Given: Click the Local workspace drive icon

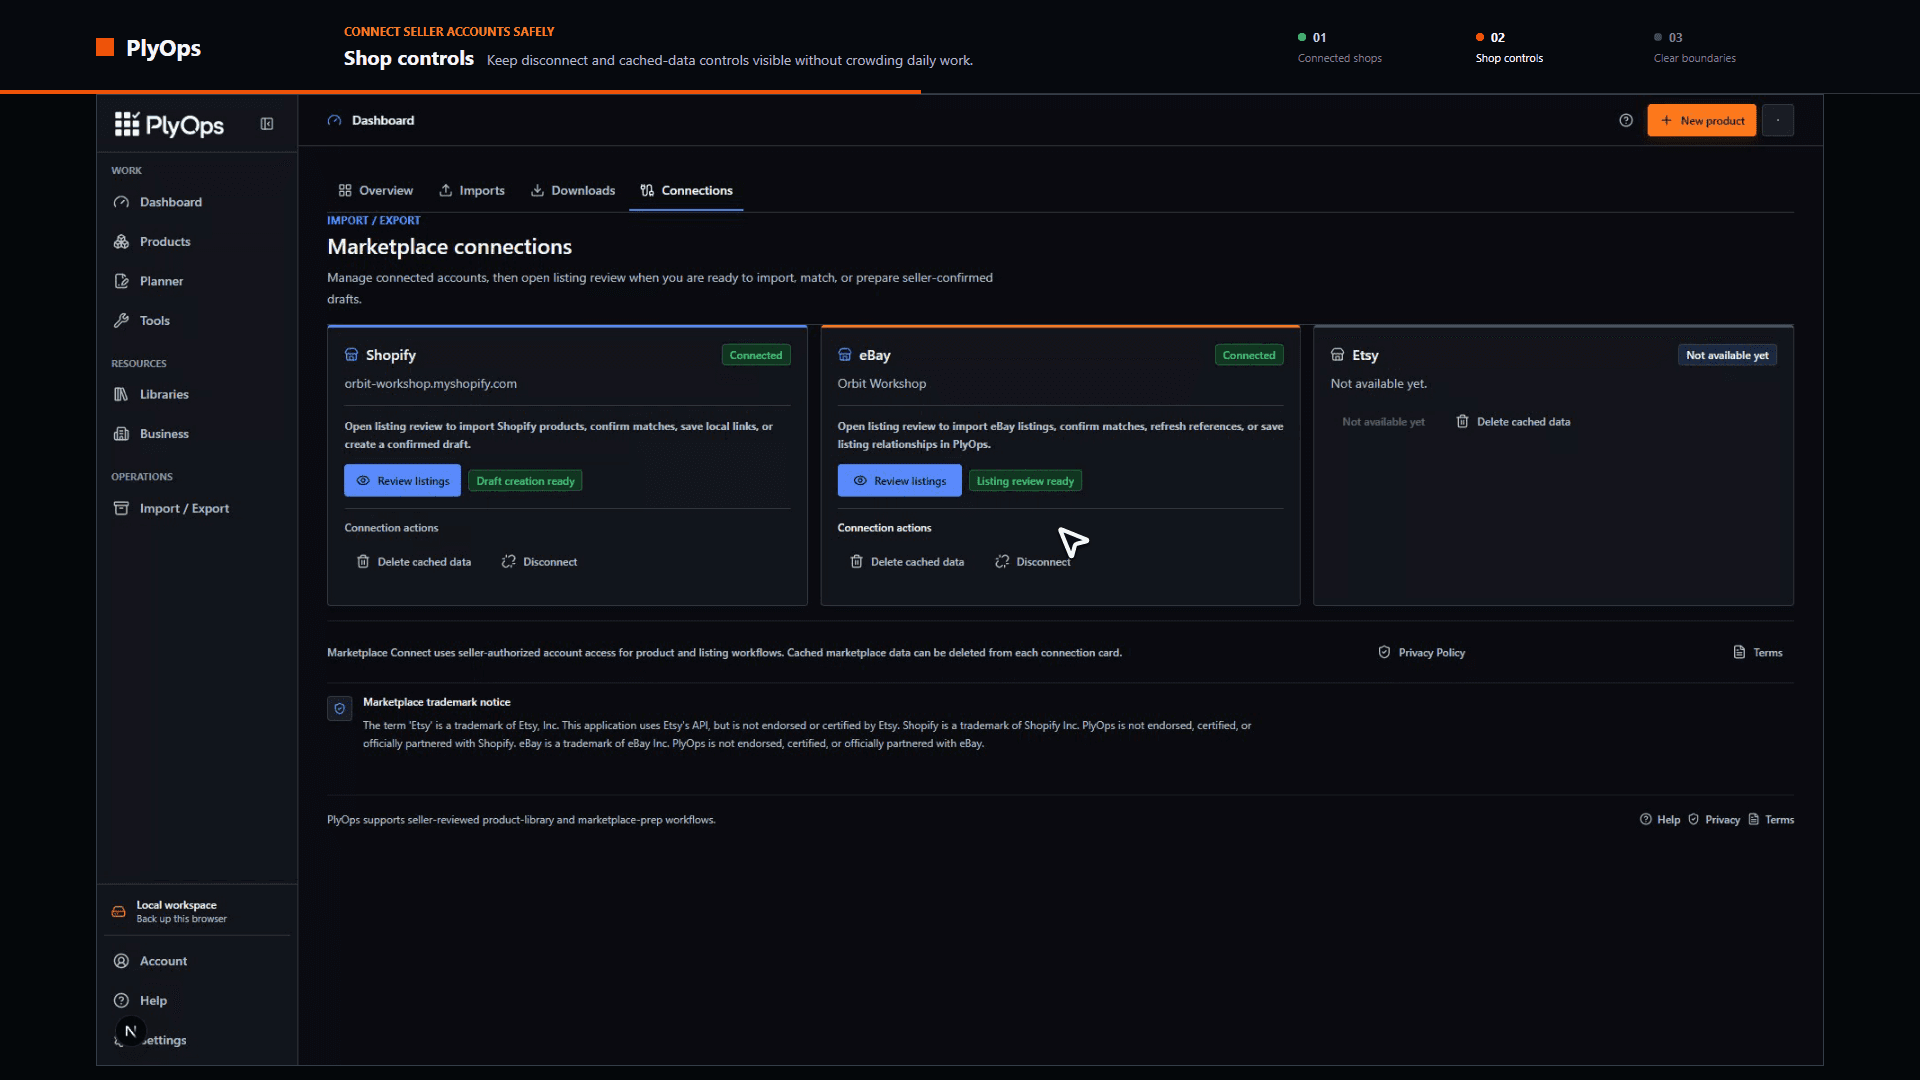Looking at the screenshot, I should point(119,912).
